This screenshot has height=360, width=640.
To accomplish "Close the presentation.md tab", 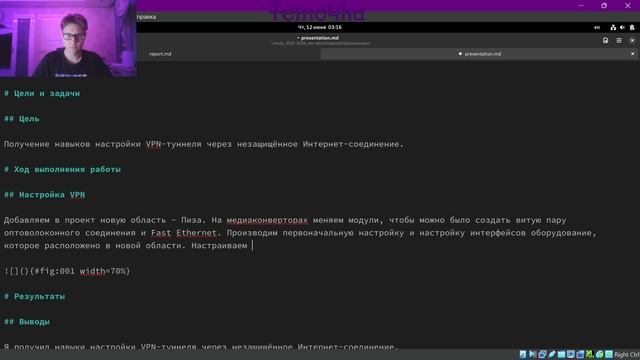I will click(633, 54).
